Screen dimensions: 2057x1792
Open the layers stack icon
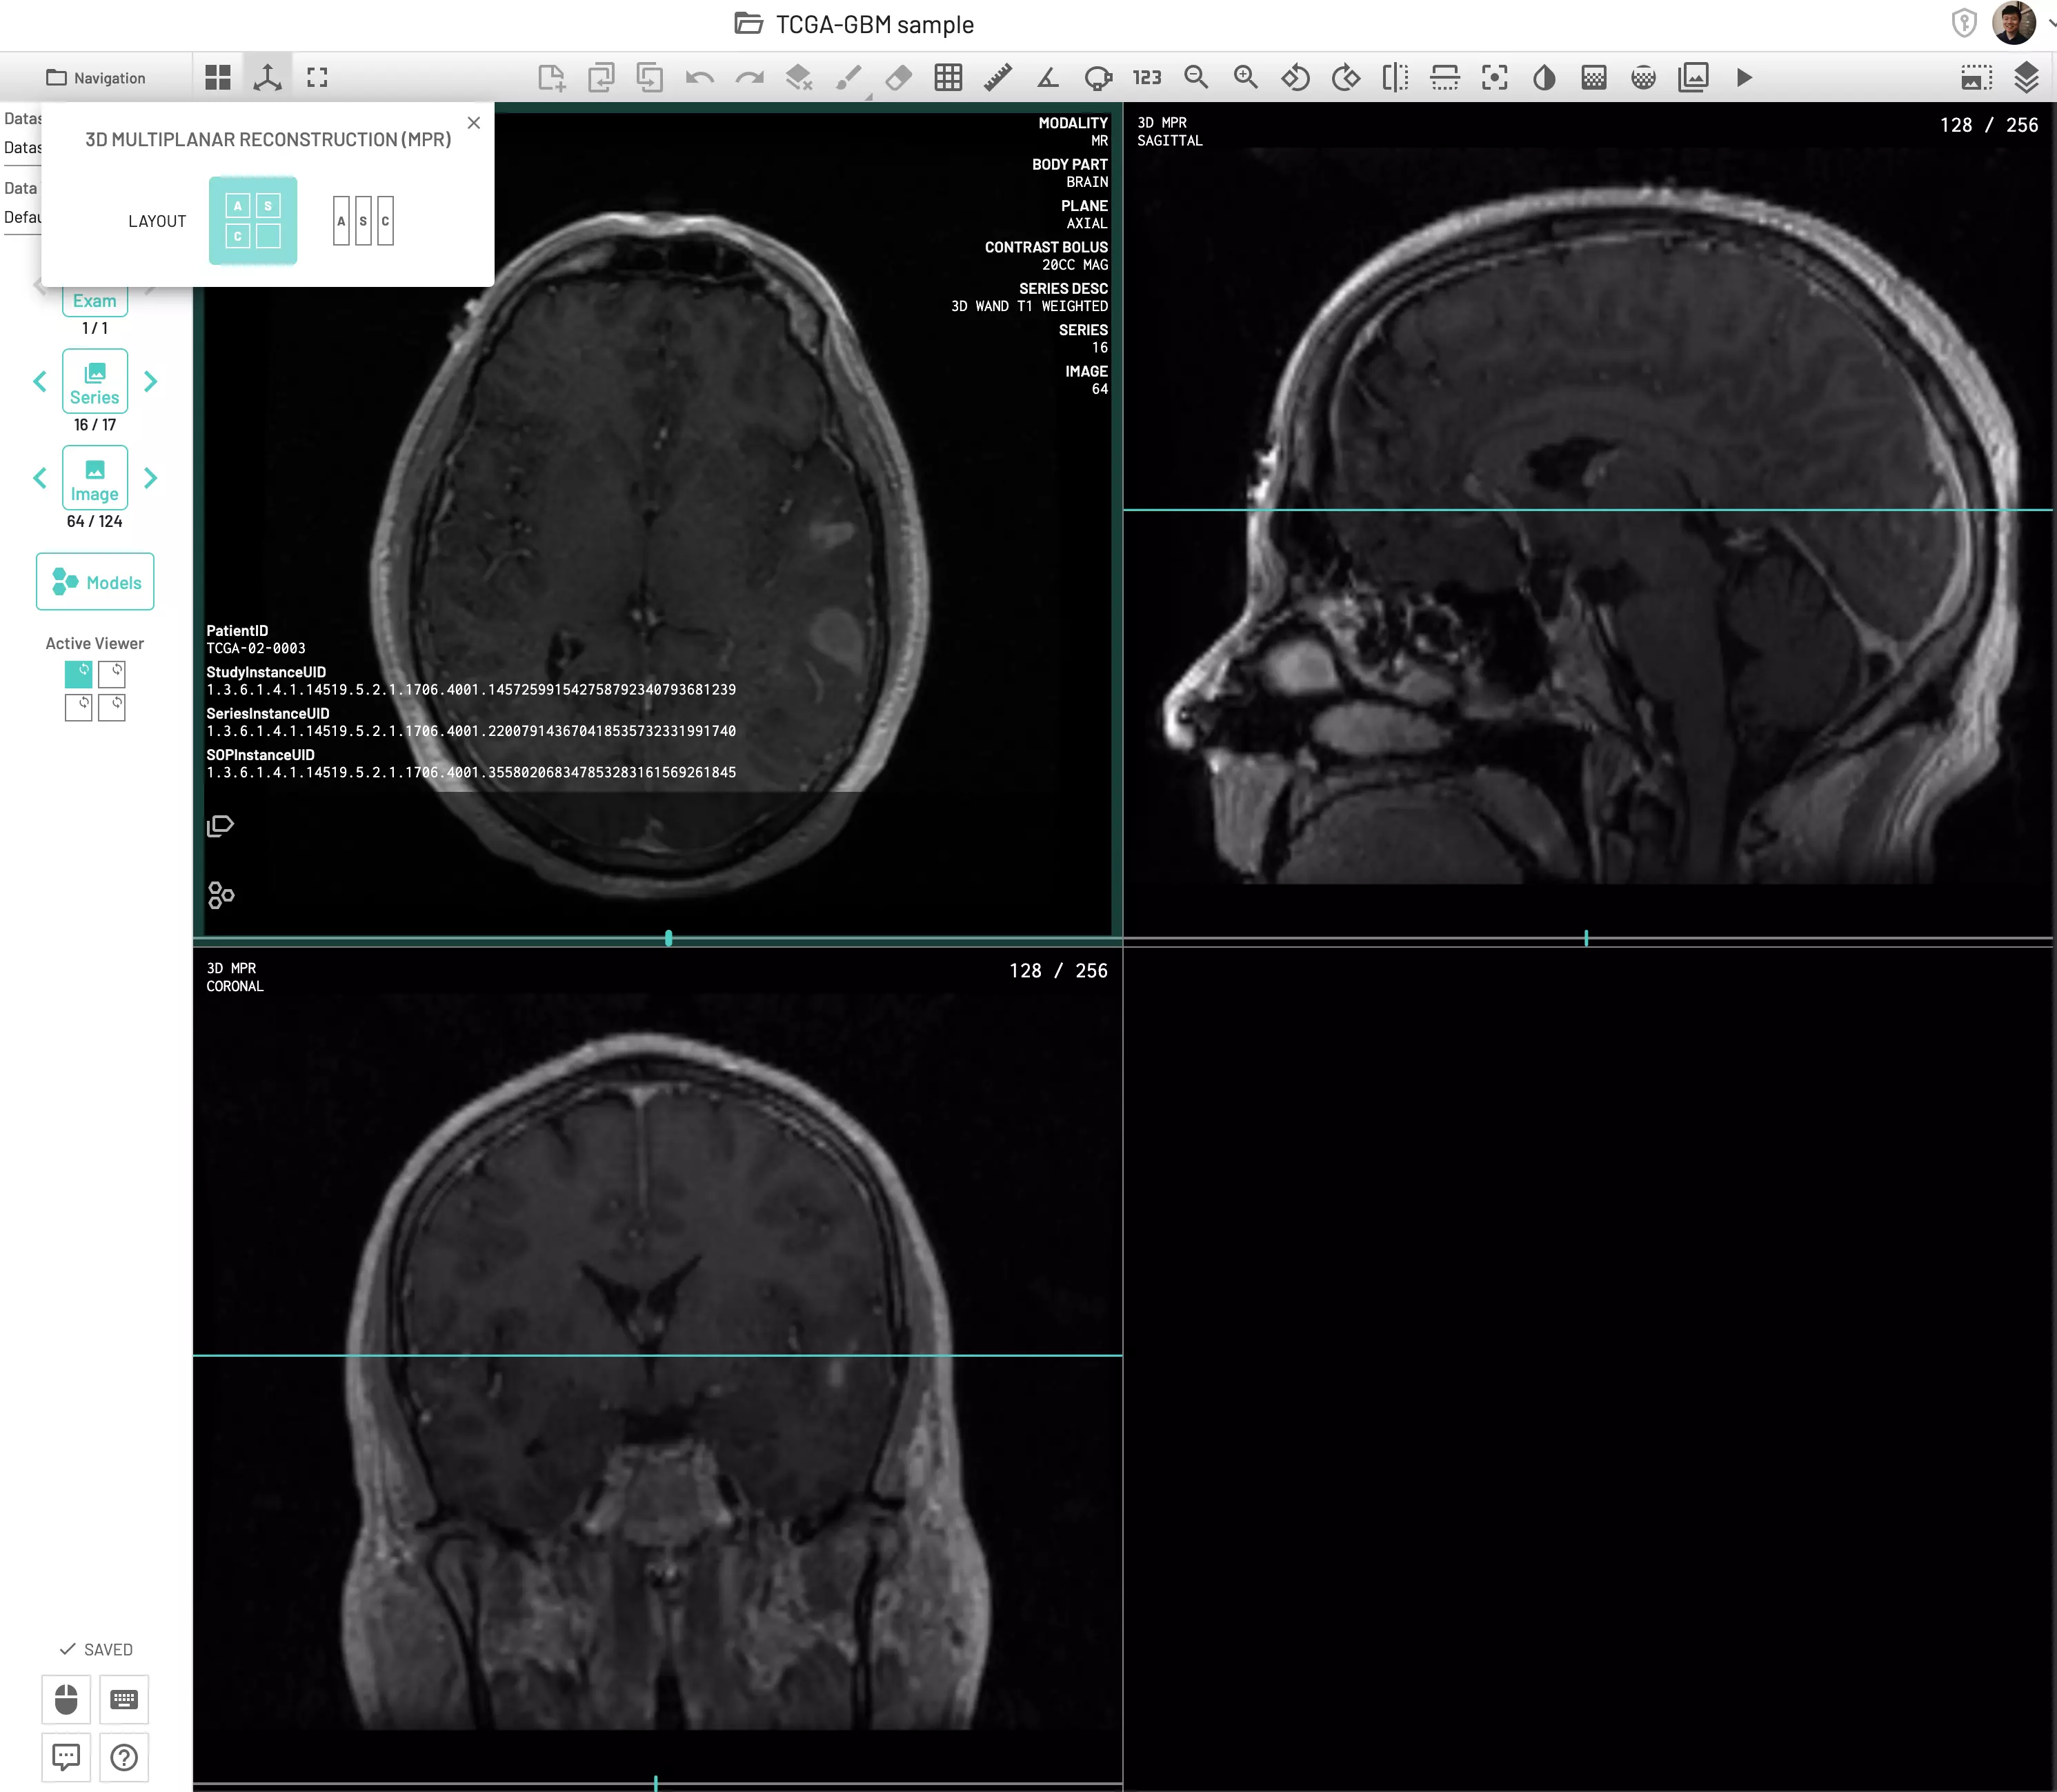2026,78
